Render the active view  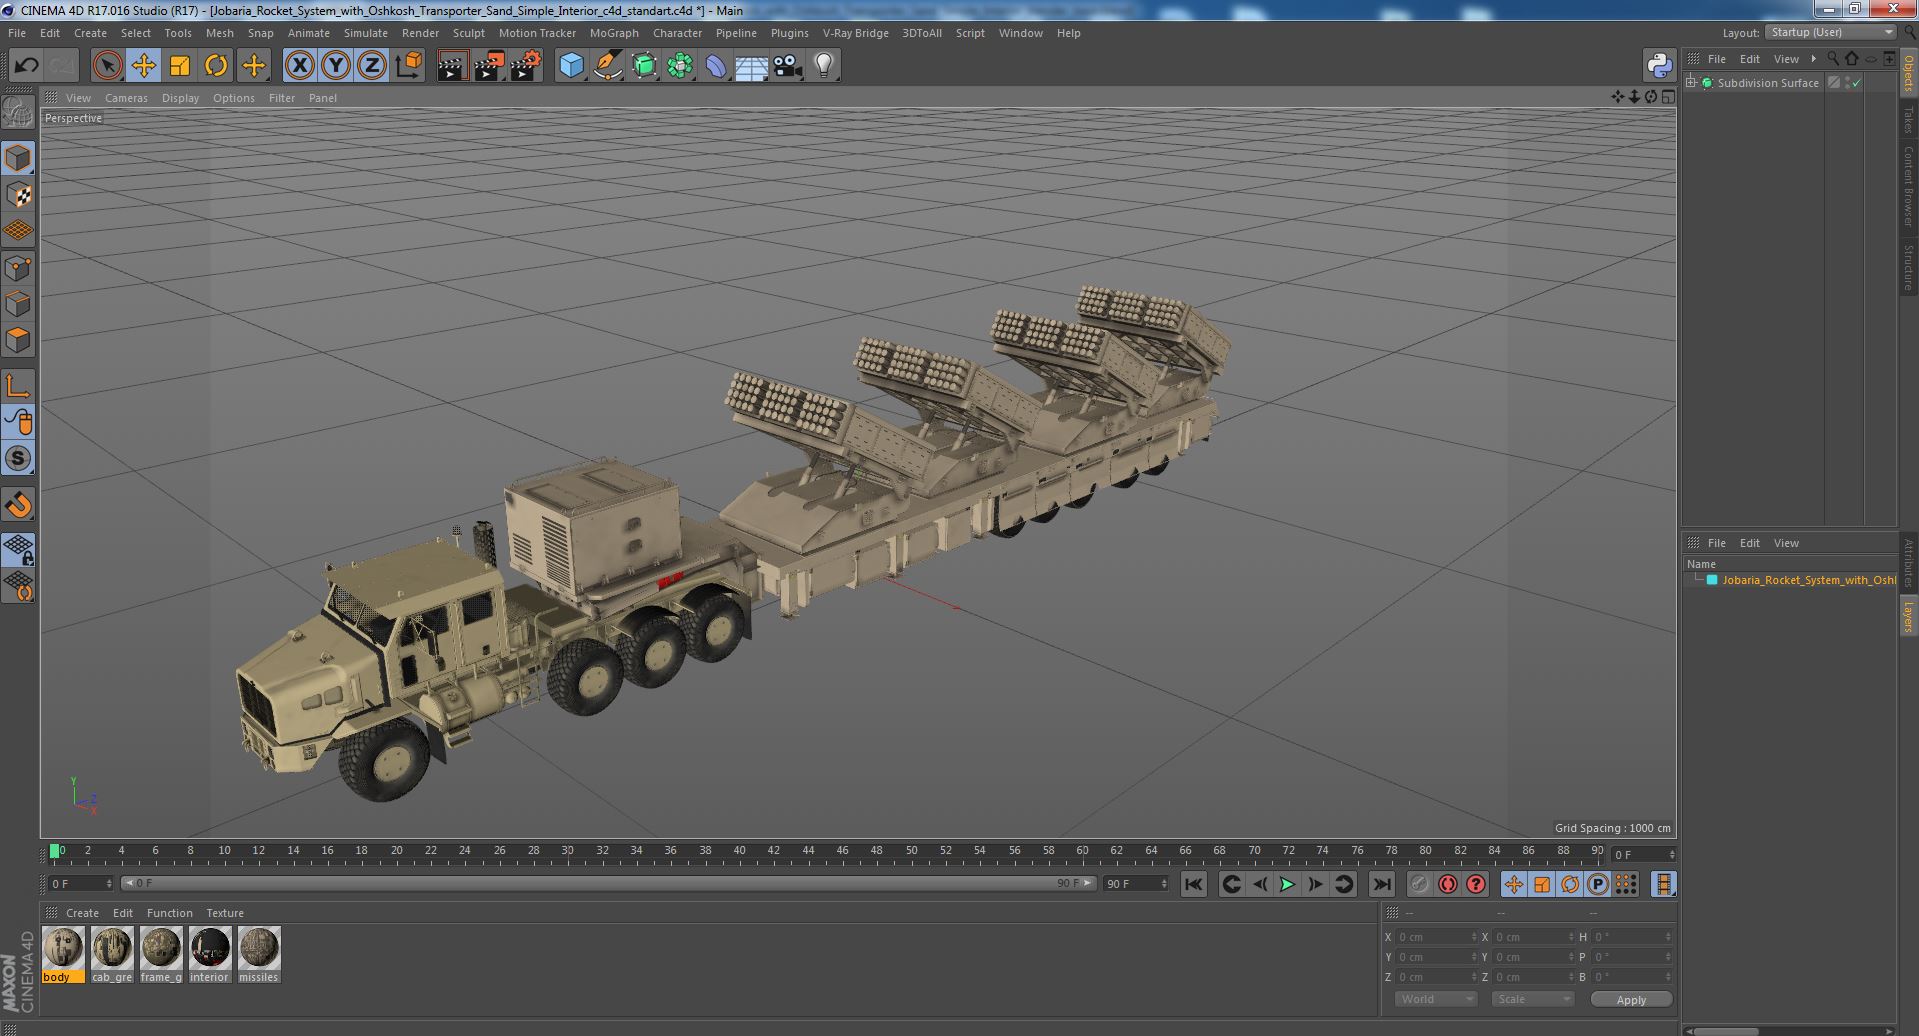pyautogui.click(x=452, y=66)
